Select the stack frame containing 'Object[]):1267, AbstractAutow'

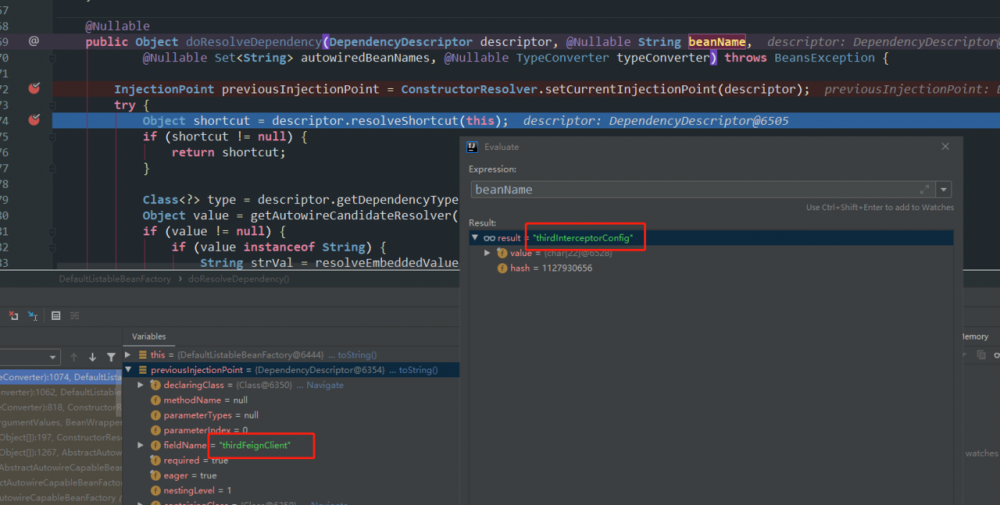coord(61,452)
